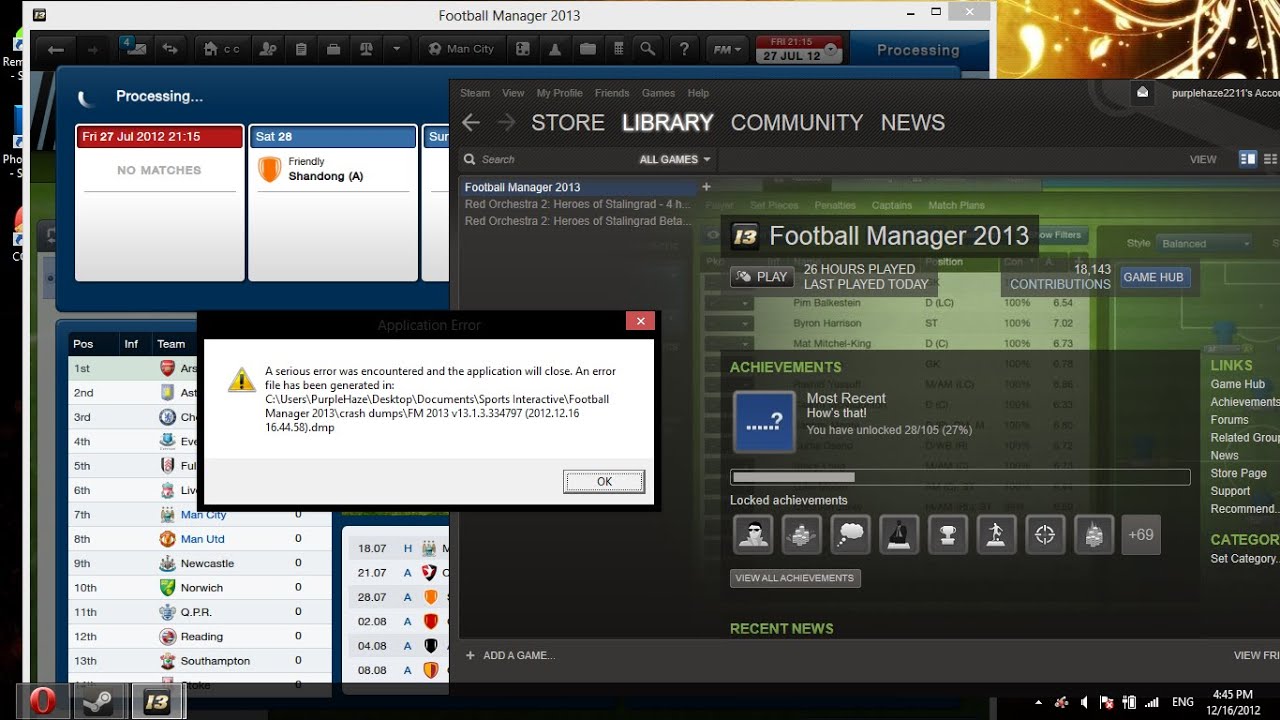Click the Steam icon in the taskbar
Image resolution: width=1280 pixels, height=720 pixels.
(100, 701)
